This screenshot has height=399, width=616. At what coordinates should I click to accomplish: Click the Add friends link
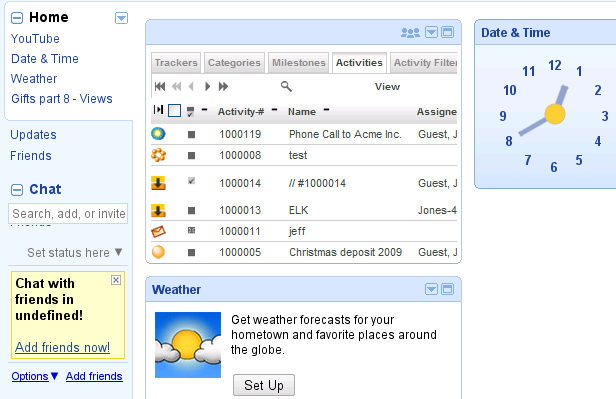pyautogui.click(x=94, y=376)
